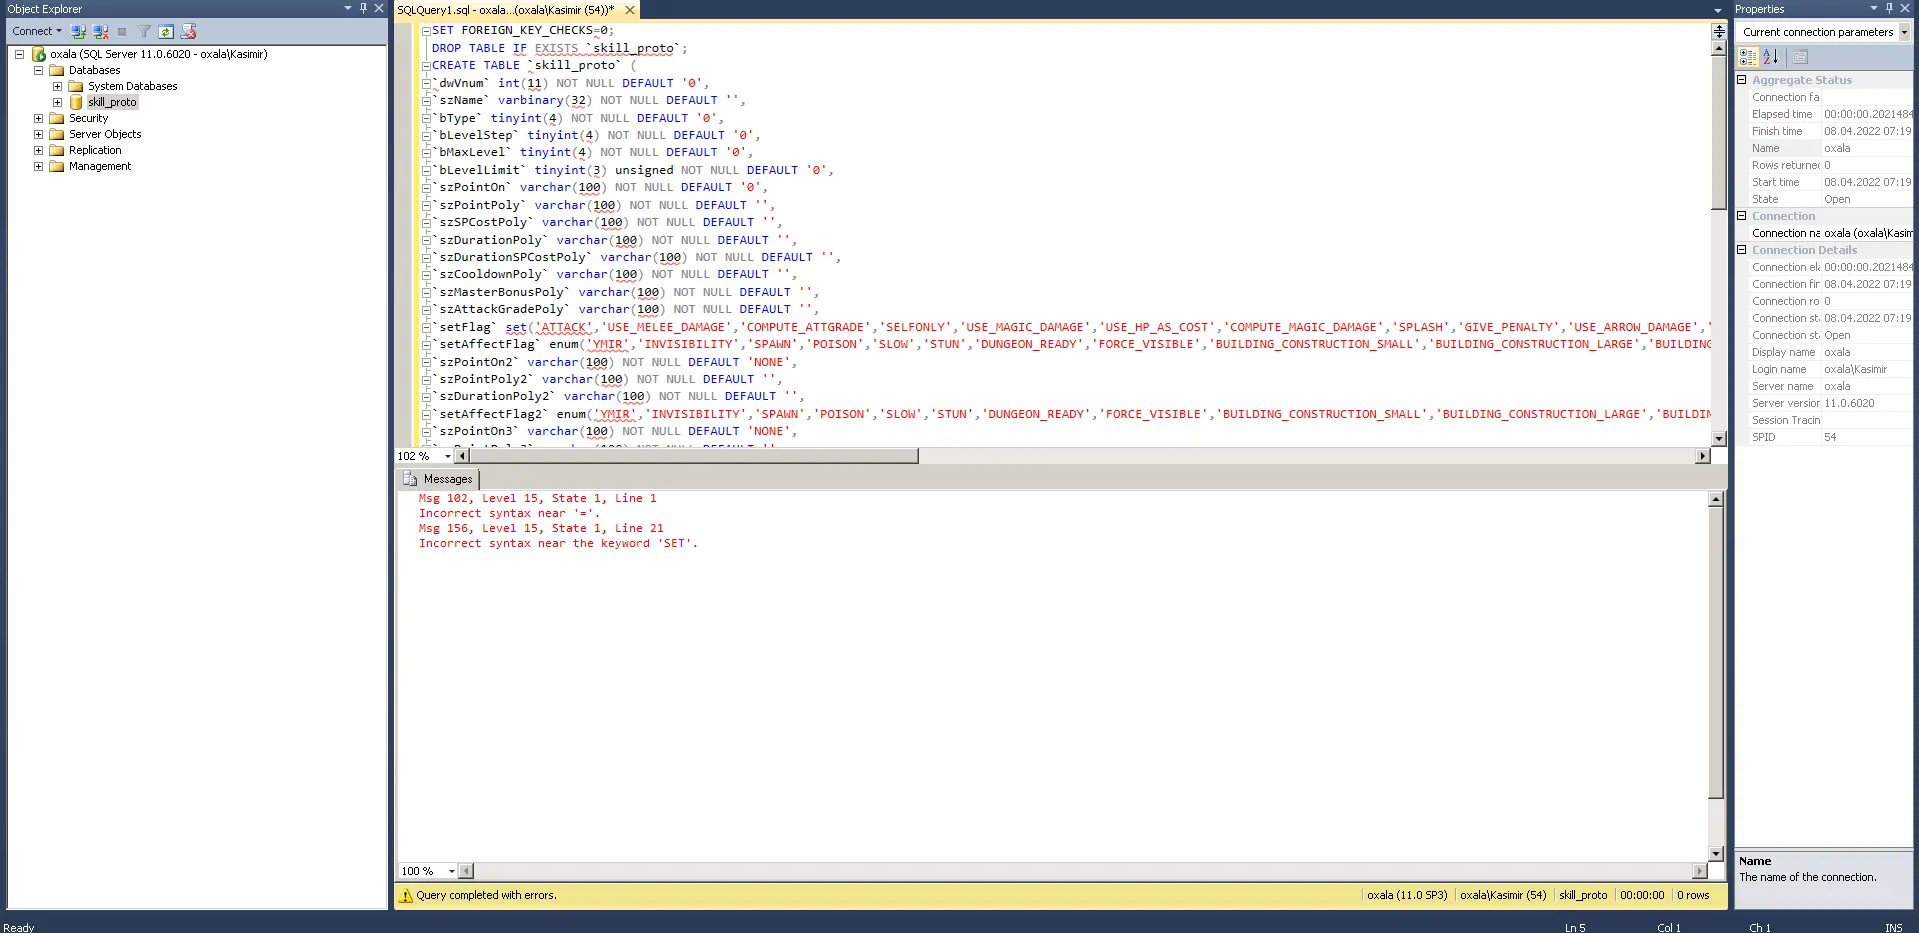Select Replication tree item
Image resolution: width=1919 pixels, height=933 pixels.
[95, 150]
